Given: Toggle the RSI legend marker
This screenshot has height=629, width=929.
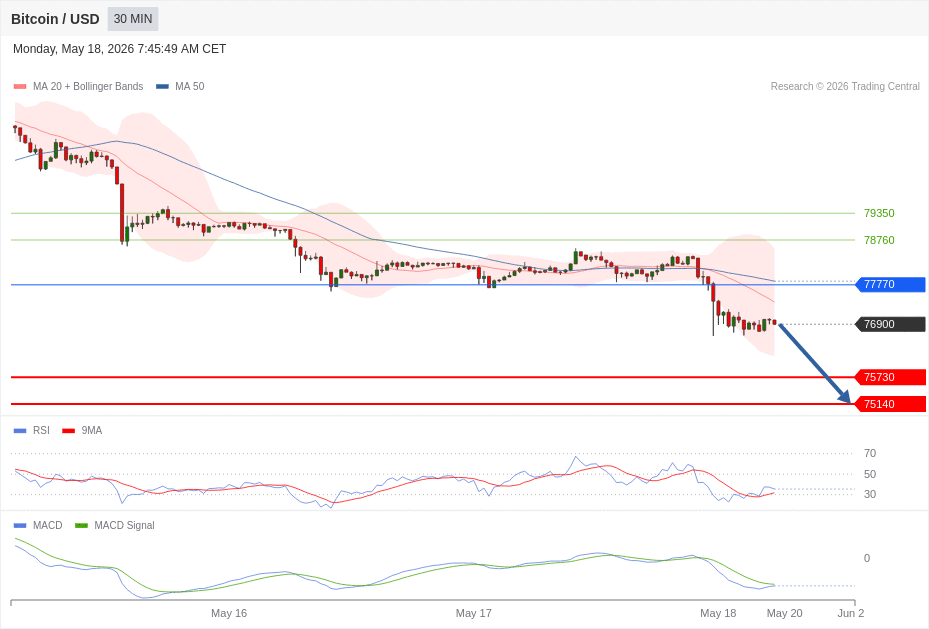Looking at the screenshot, I should click(x=20, y=431).
